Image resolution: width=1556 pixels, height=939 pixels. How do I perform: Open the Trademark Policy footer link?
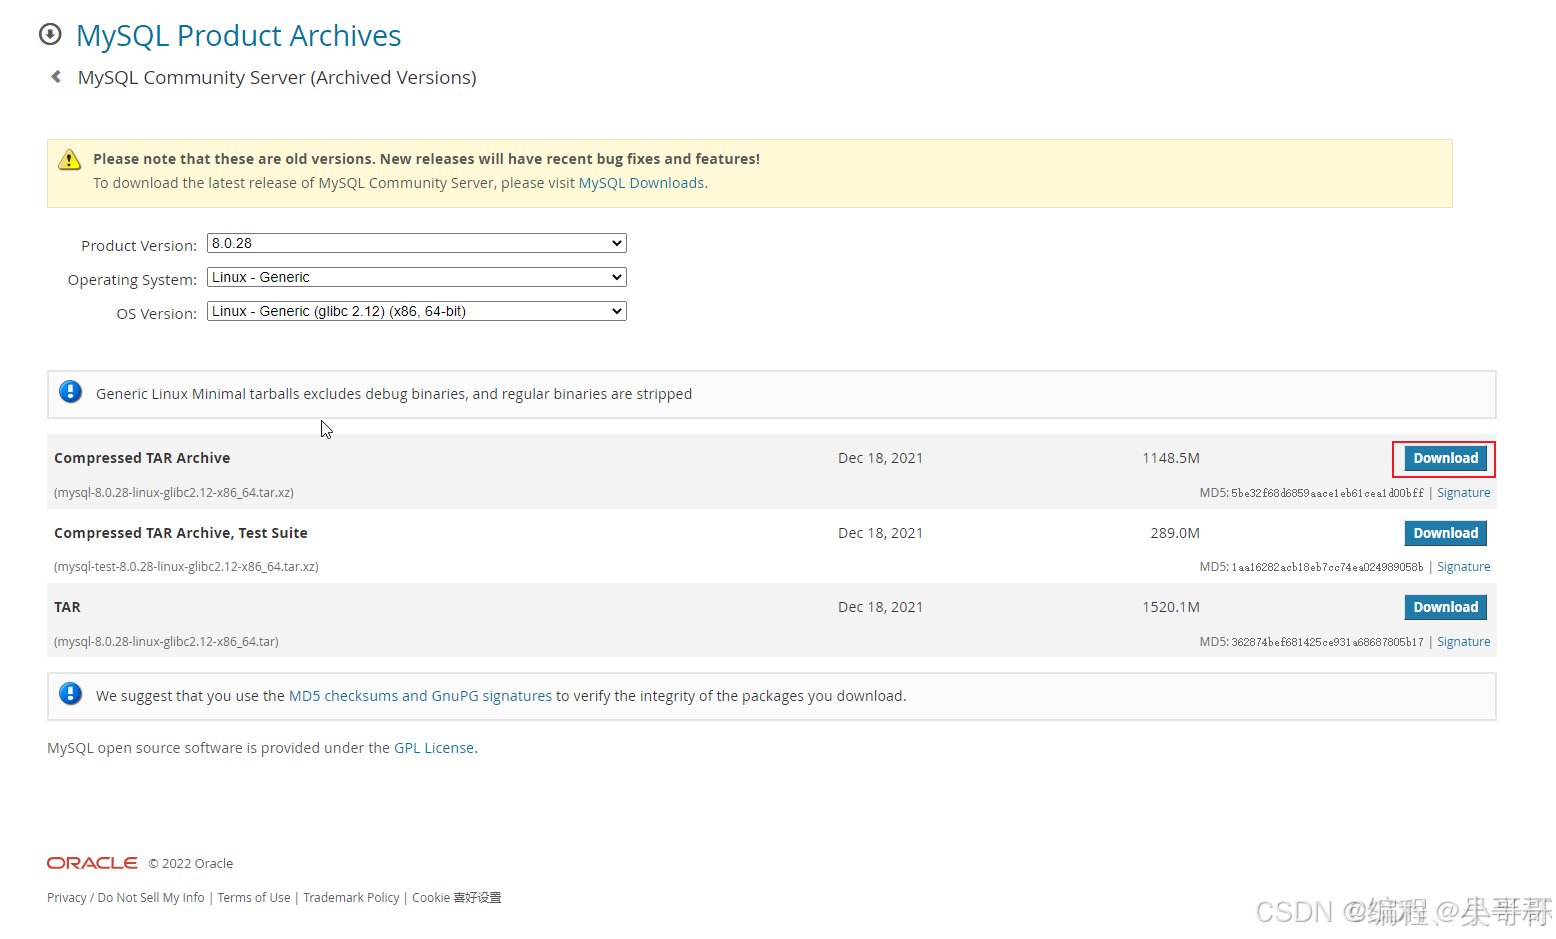tap(351, 898)
